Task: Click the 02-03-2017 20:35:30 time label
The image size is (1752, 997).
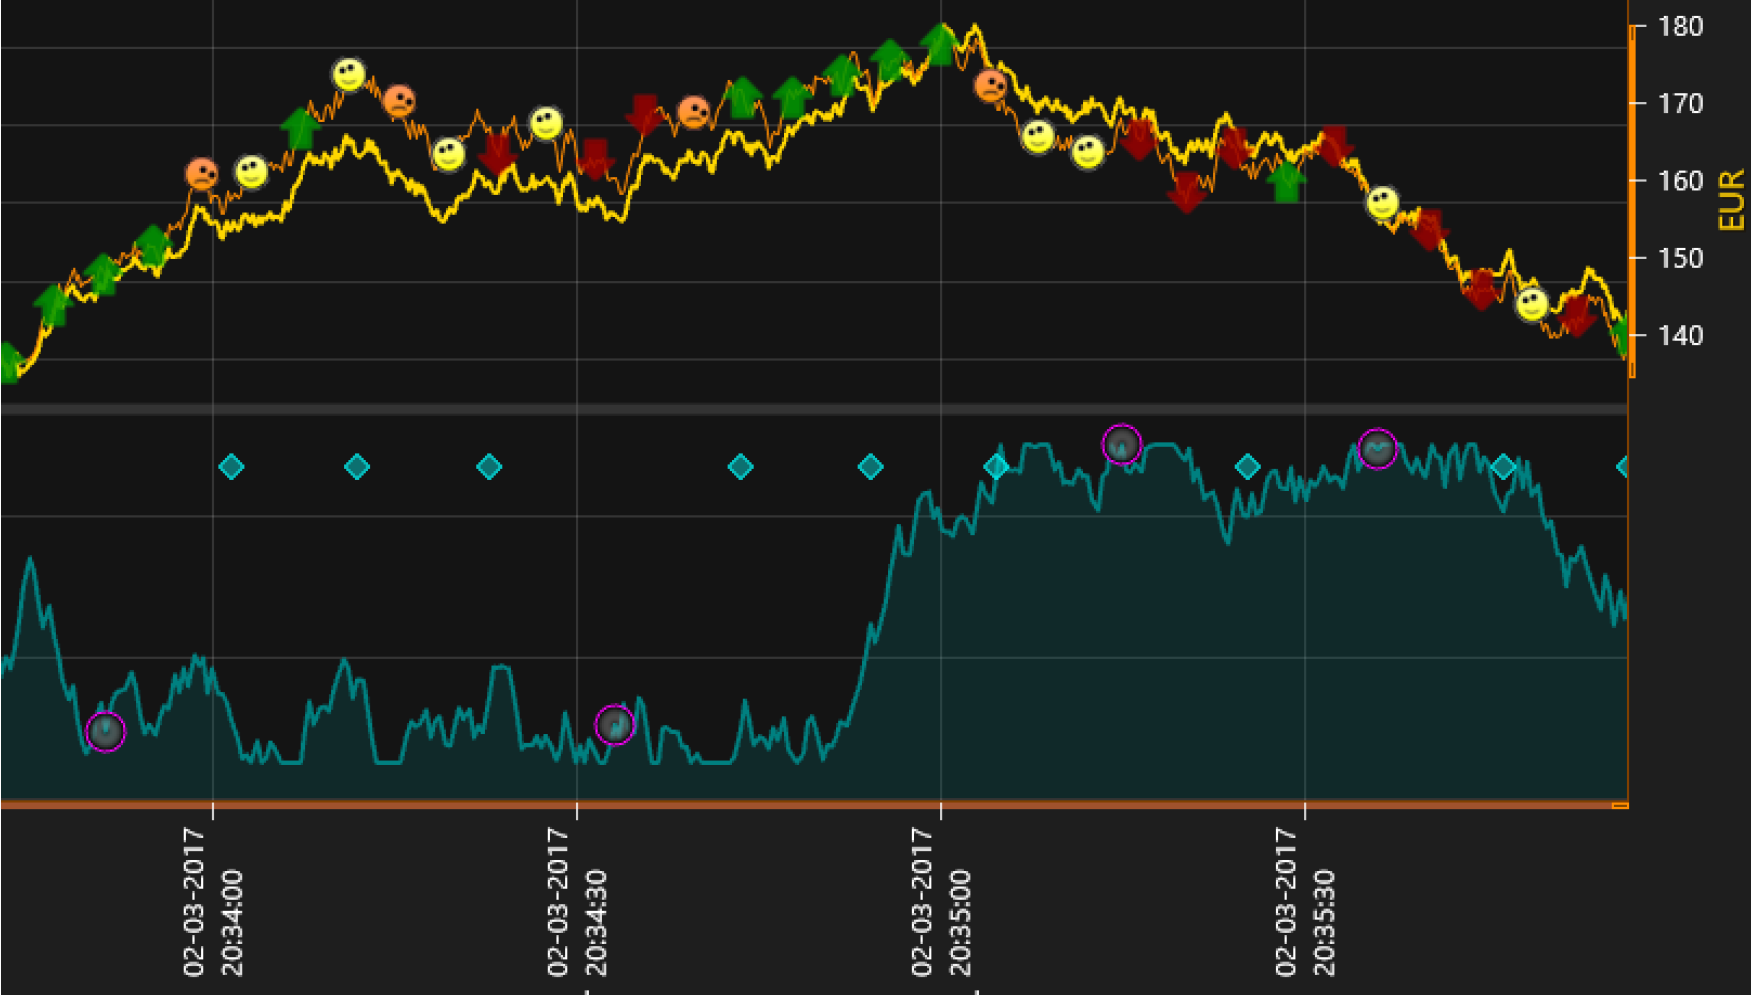Action: (x=1305, y=902)
